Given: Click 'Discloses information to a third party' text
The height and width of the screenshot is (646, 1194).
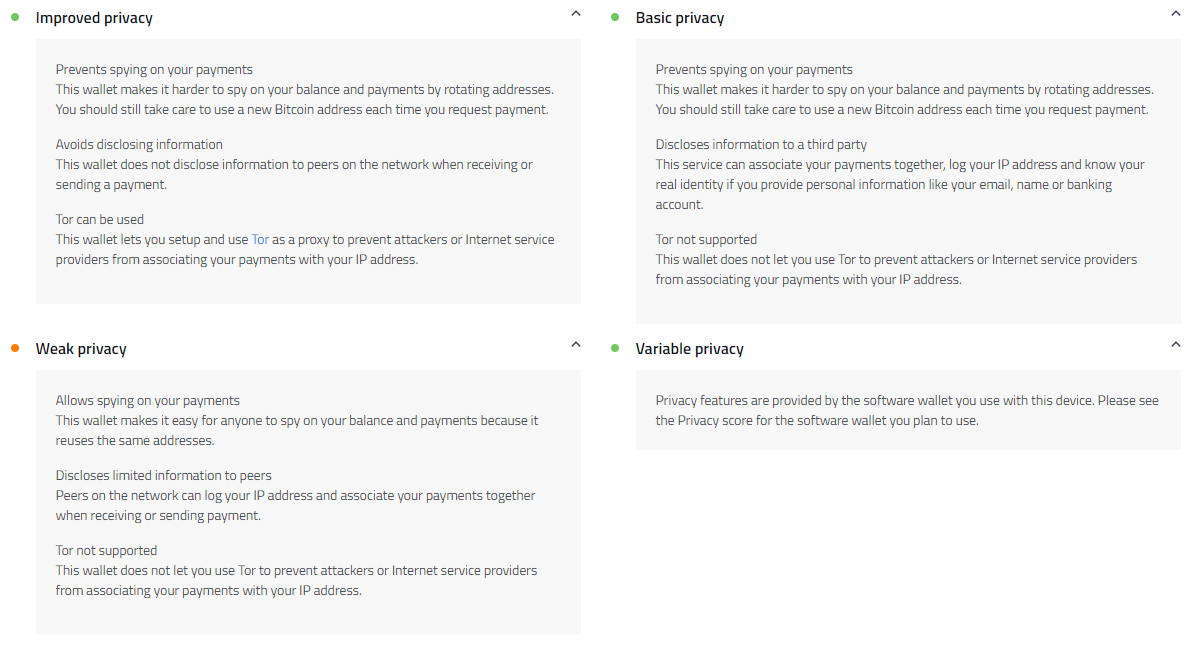Looking at the screenshot, I should point(761,144).
